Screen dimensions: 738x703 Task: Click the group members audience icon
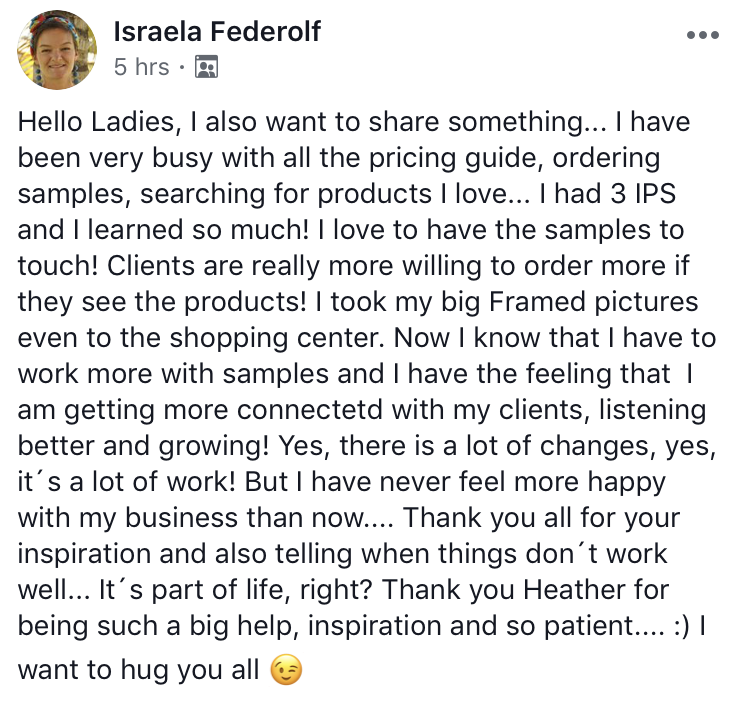pos(206,68)
